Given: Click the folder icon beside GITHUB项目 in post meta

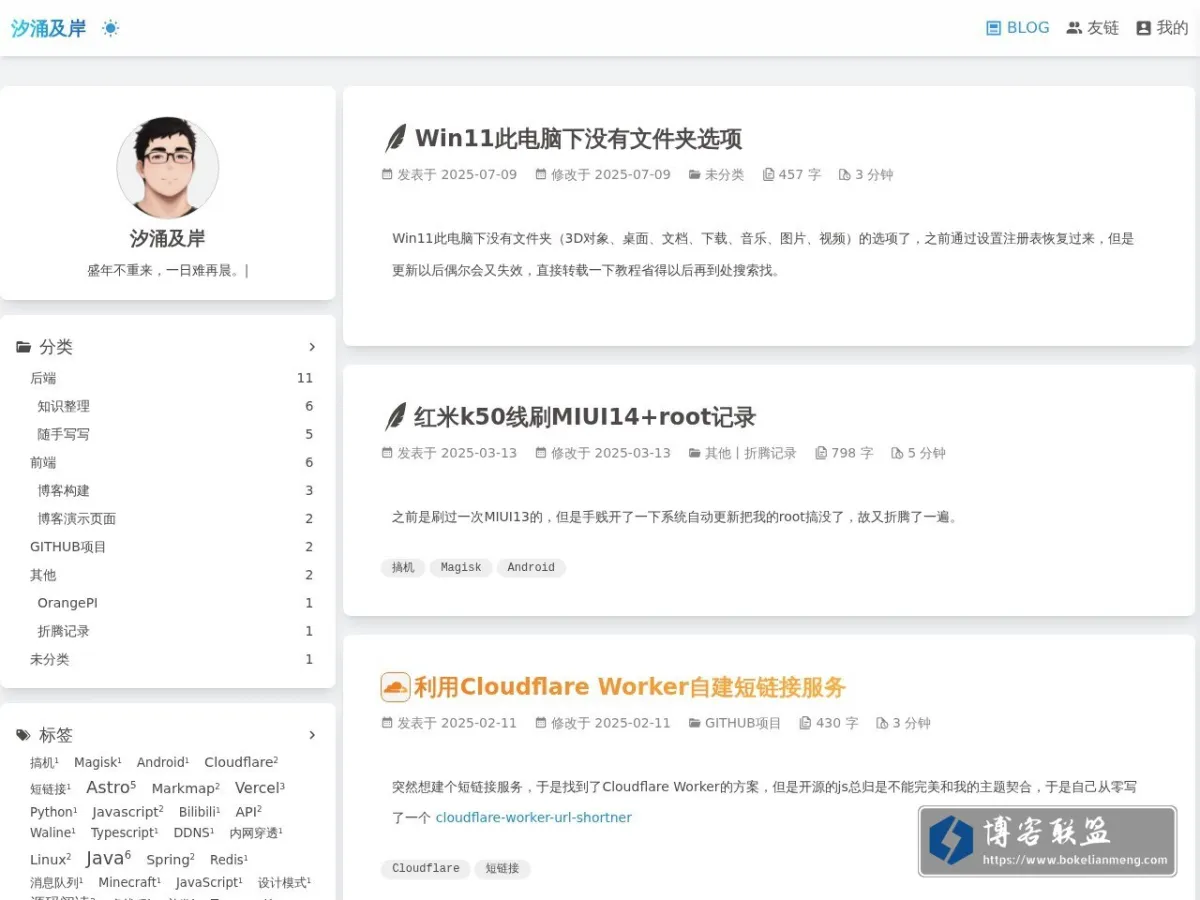Looking at the screenshot, I should (694, 723).
